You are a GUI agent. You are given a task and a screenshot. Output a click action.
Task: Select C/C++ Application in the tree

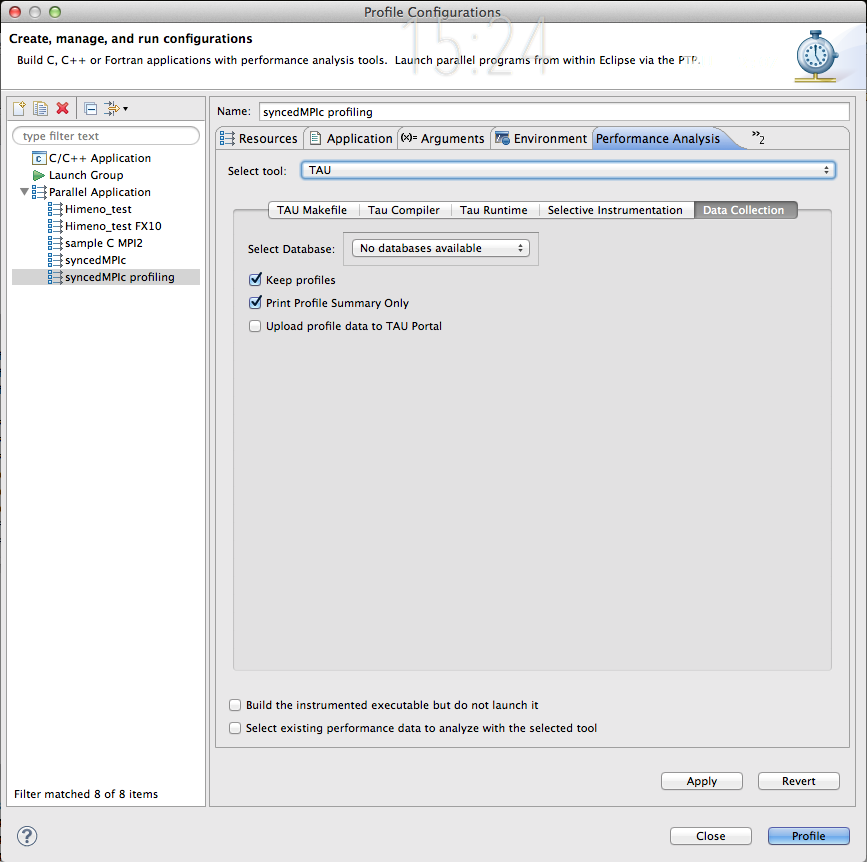click(x=100, y=158)
